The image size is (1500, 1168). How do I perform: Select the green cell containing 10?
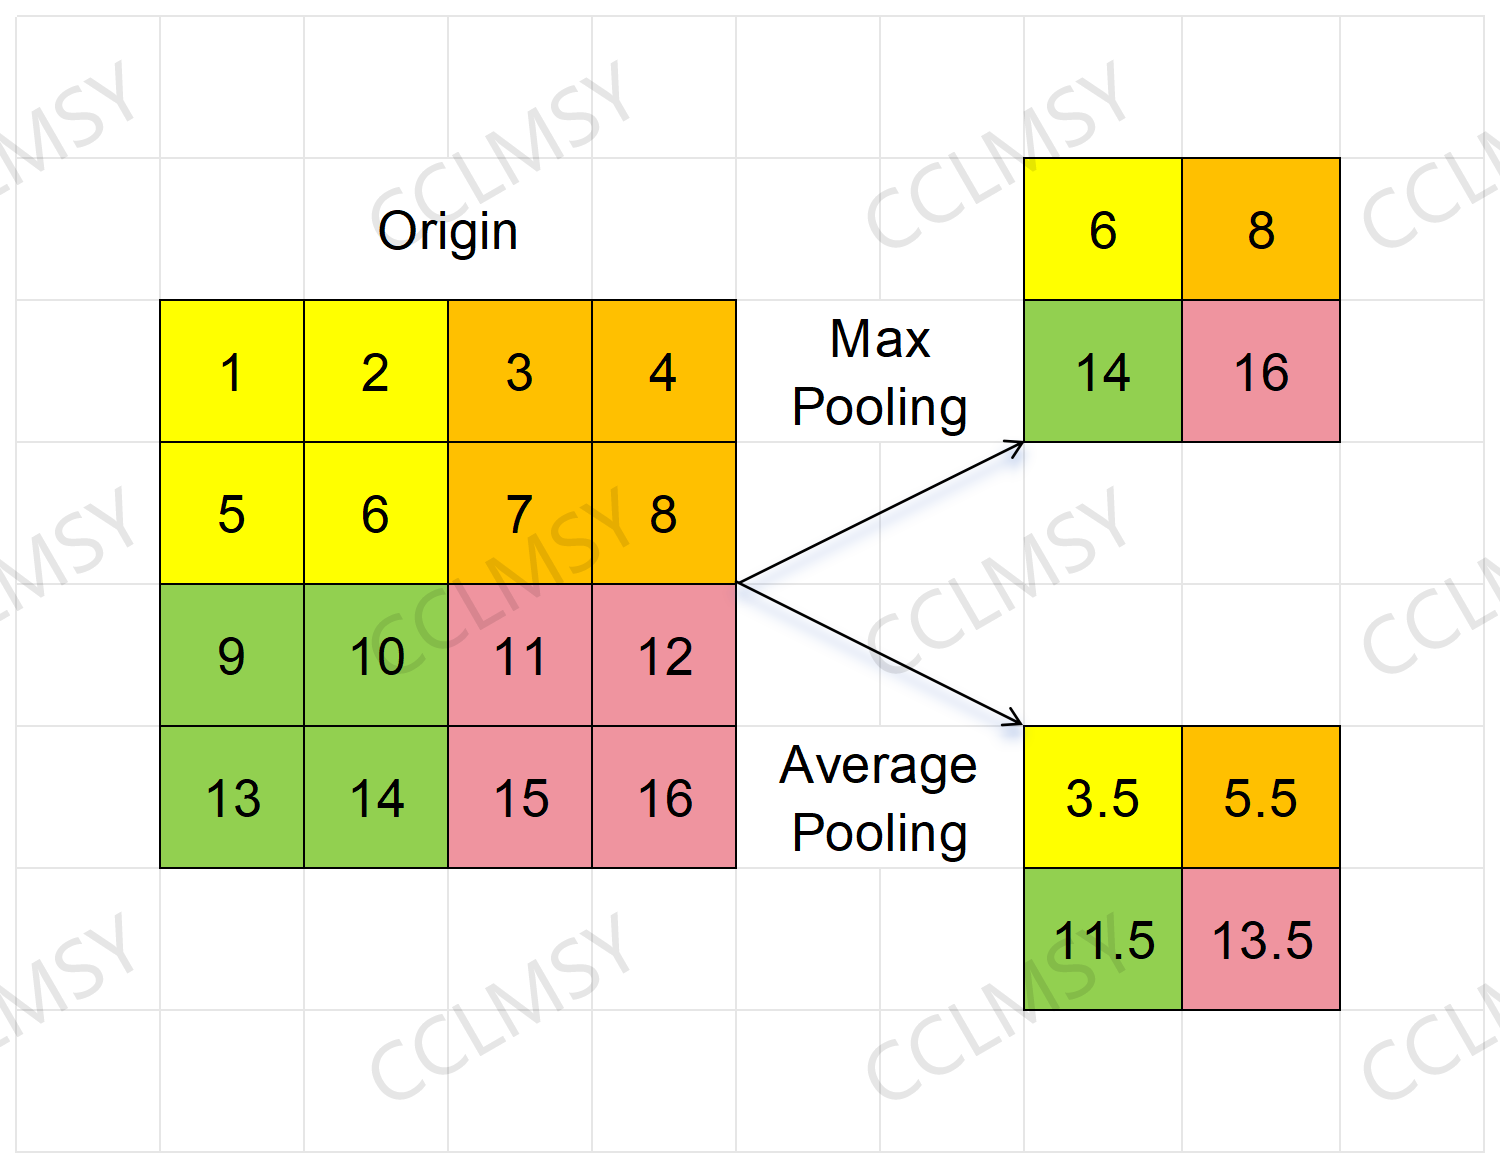point(376,656)
